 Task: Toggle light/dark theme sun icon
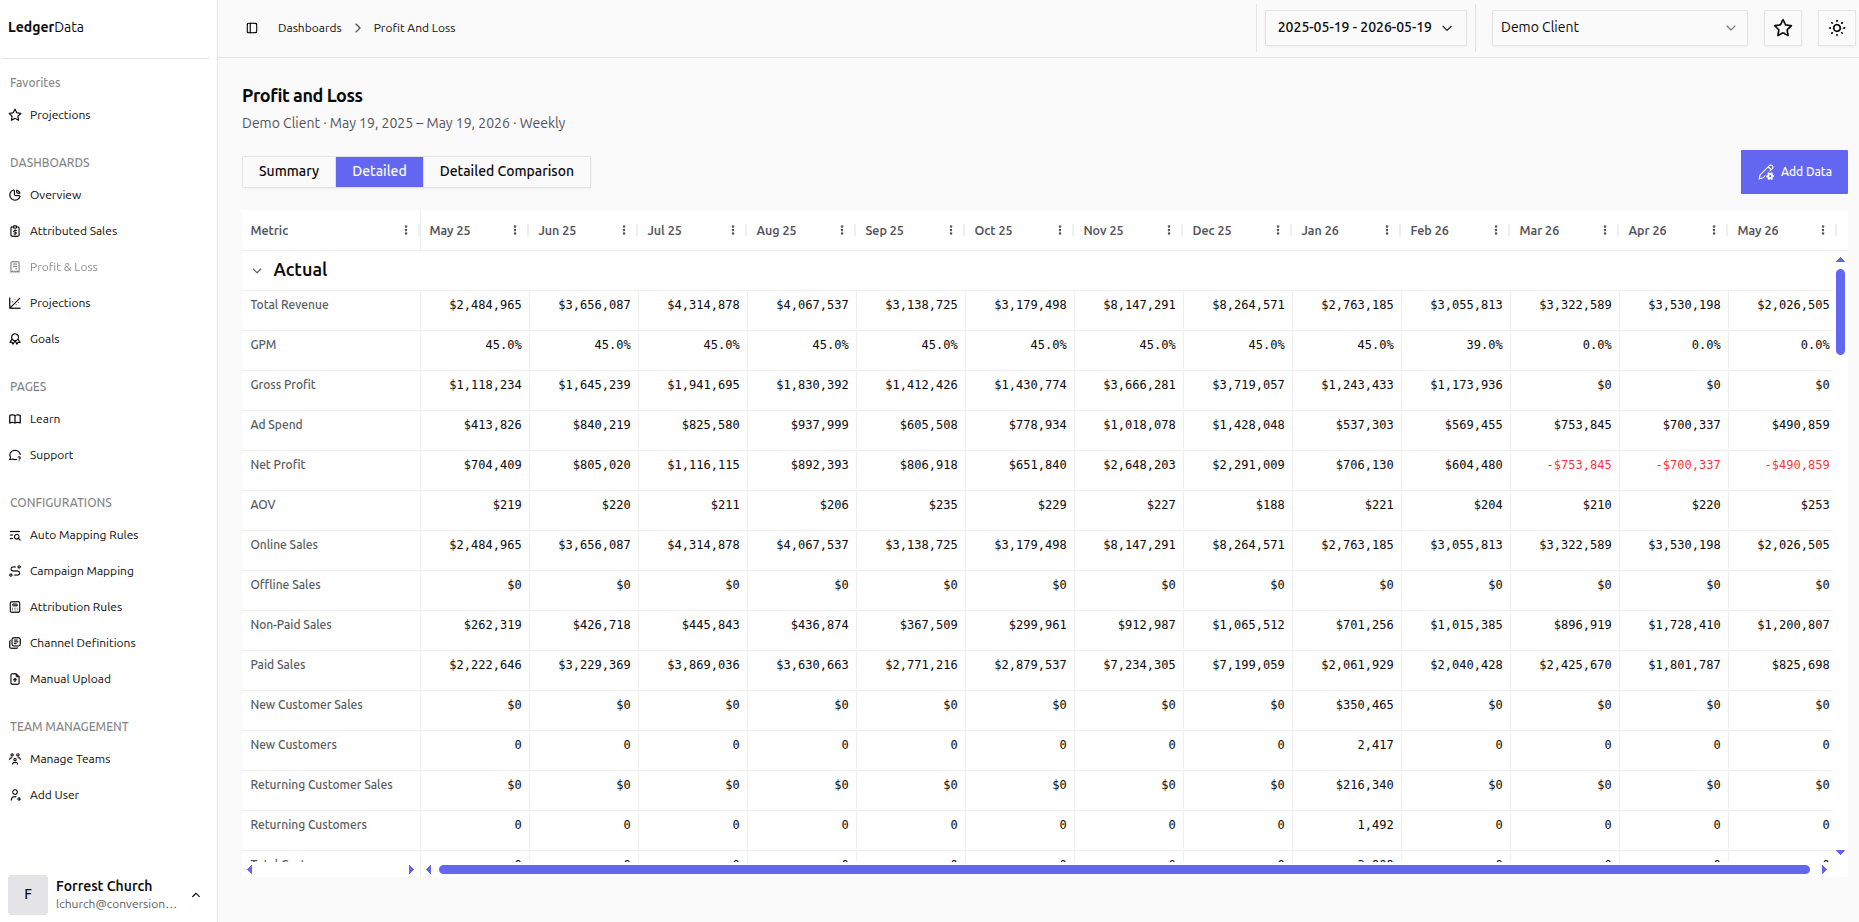[1837, 28]
